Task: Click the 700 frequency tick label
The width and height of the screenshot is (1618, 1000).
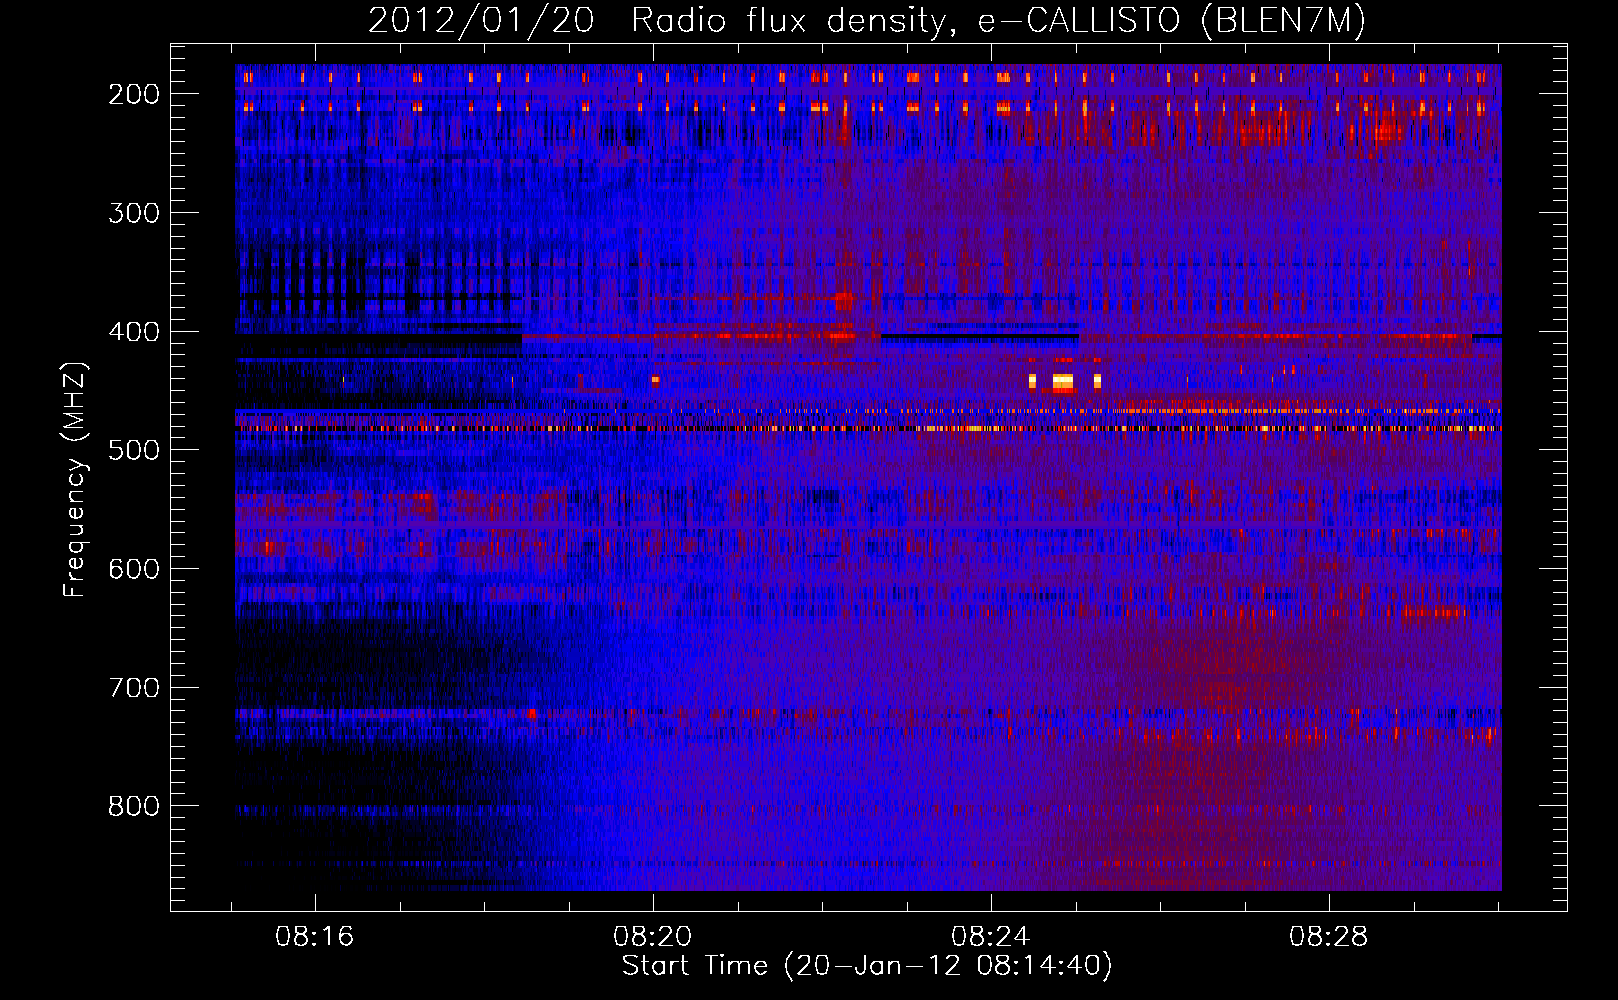Action: 134,688
